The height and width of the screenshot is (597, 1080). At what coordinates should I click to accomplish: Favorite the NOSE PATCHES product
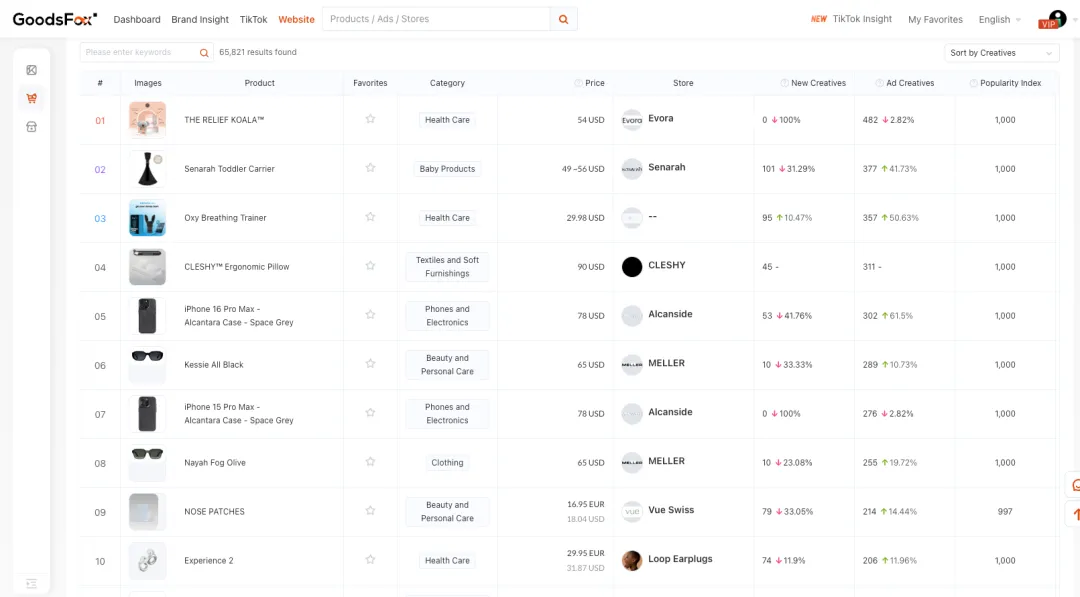point(371,510)
